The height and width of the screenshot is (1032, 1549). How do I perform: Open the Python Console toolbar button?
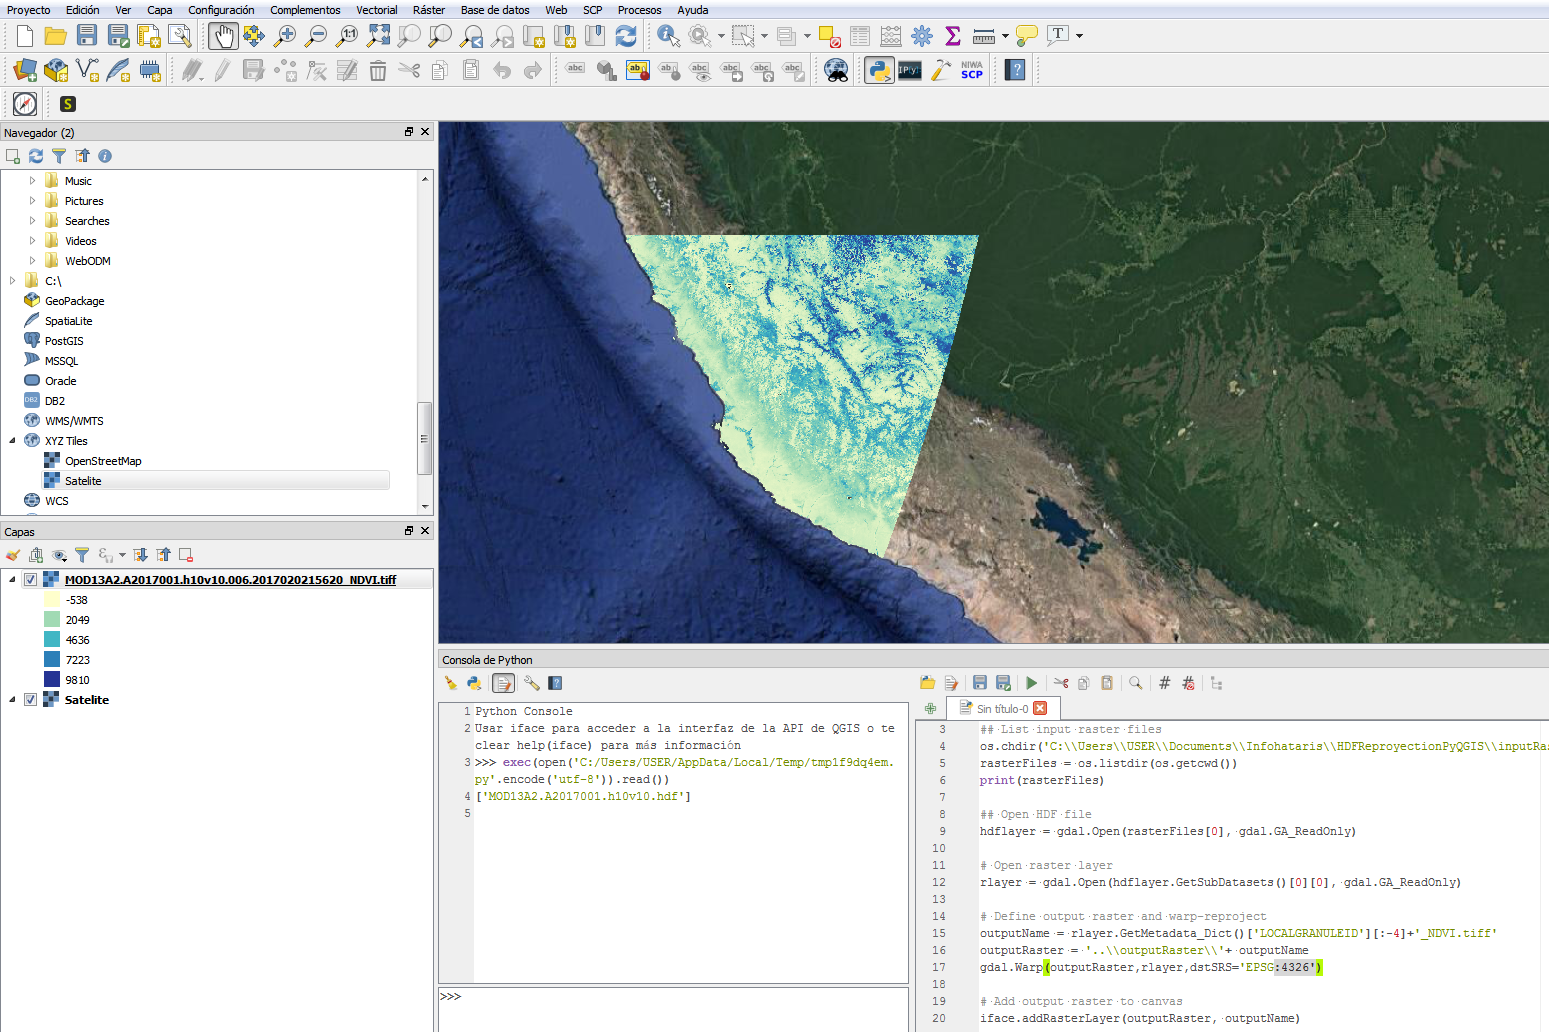point(879,70)
